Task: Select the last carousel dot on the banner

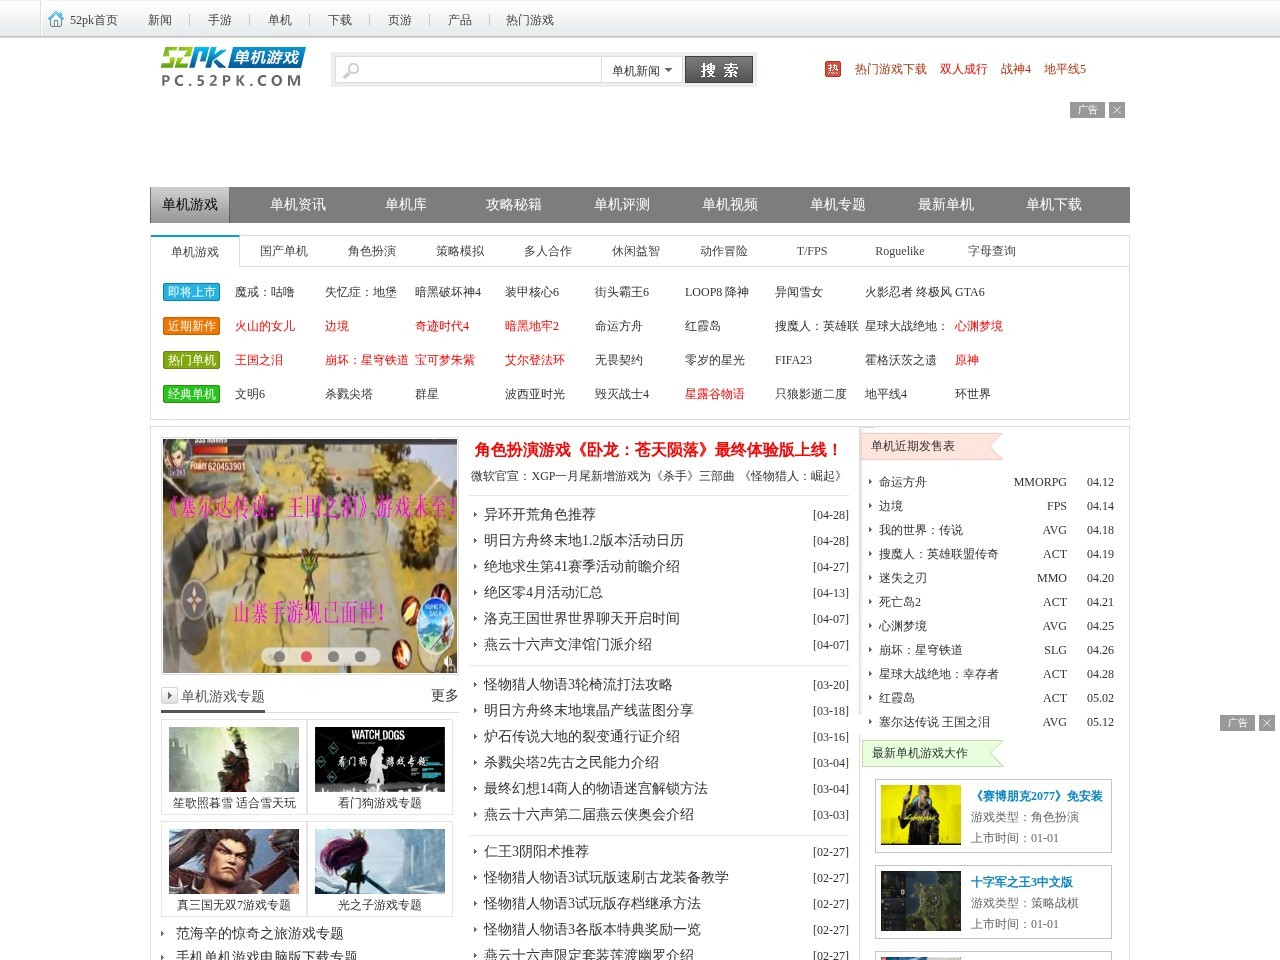Action: (x=360, y=657)
